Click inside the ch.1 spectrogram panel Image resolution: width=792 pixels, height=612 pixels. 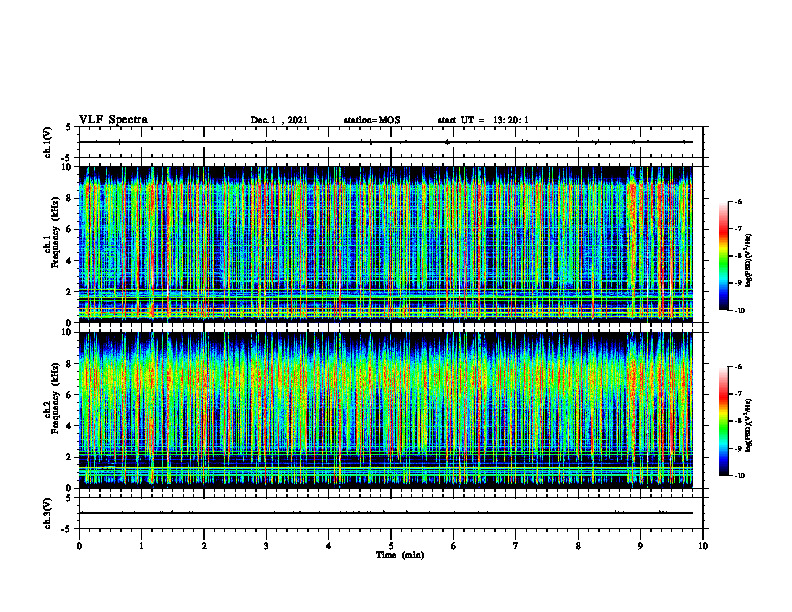(386, 244)
